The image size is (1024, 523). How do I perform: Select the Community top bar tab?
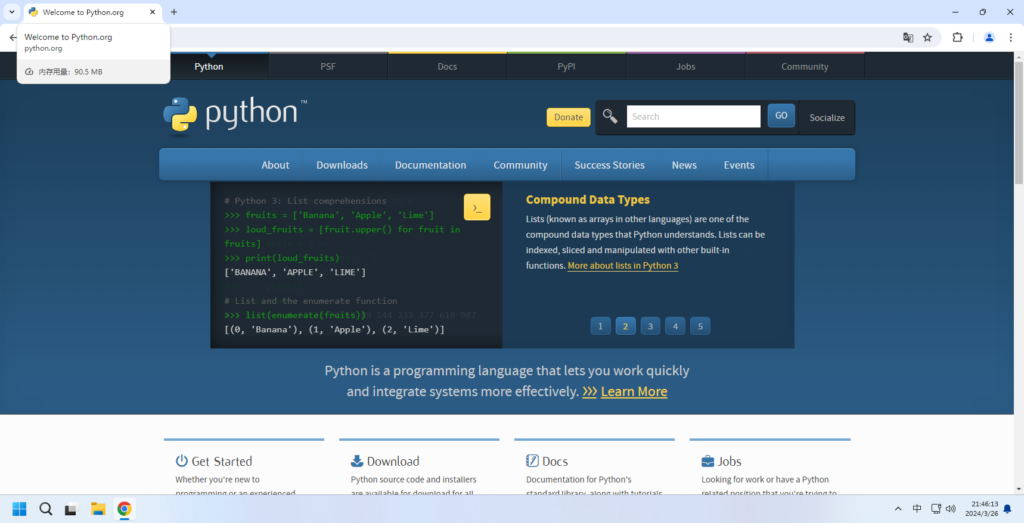(805, 67)
